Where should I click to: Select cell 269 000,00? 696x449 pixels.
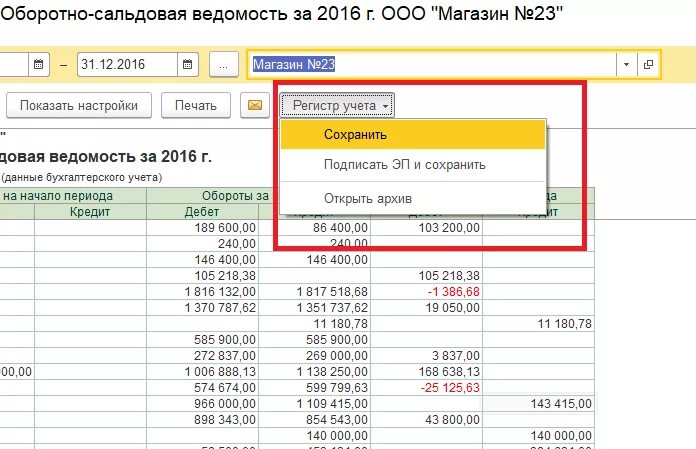pyautogui.click(x=315, y=355)
